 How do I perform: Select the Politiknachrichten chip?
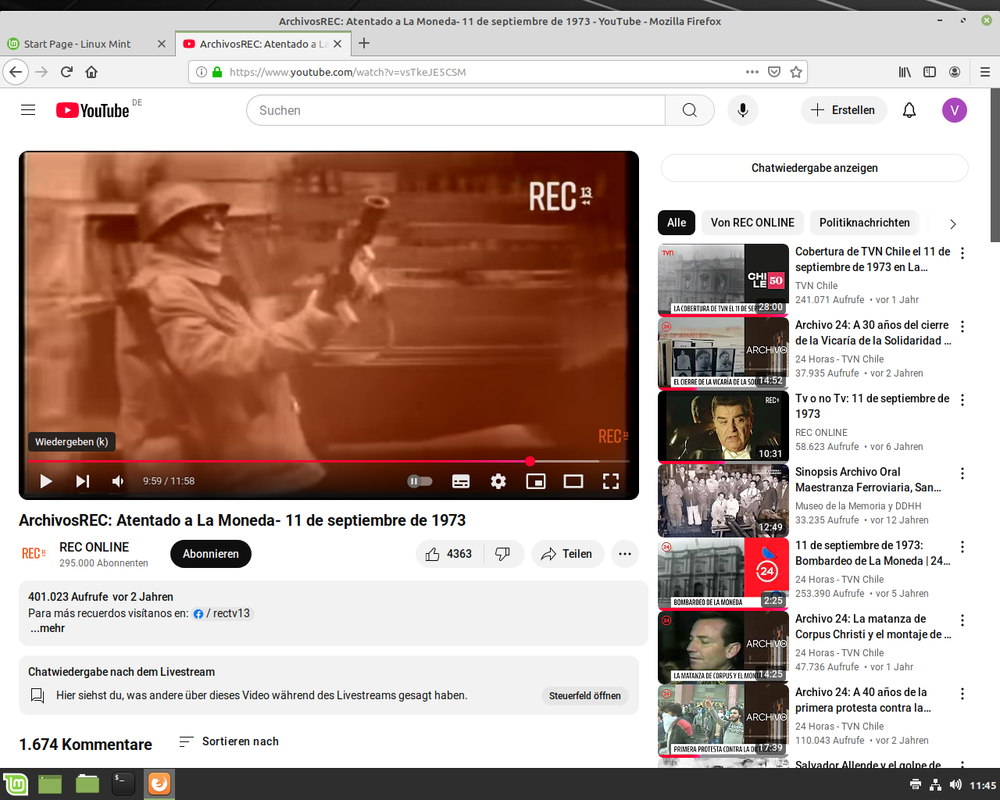[864, 223]
